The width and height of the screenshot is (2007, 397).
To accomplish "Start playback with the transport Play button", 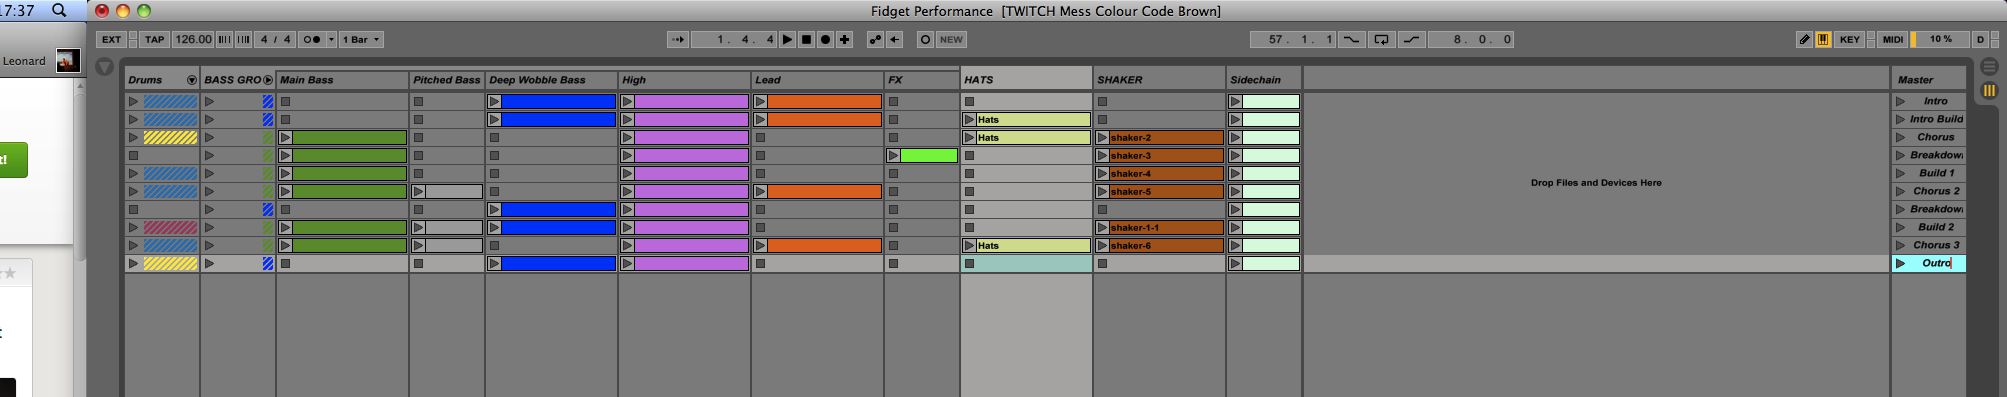I will [788, 40].
